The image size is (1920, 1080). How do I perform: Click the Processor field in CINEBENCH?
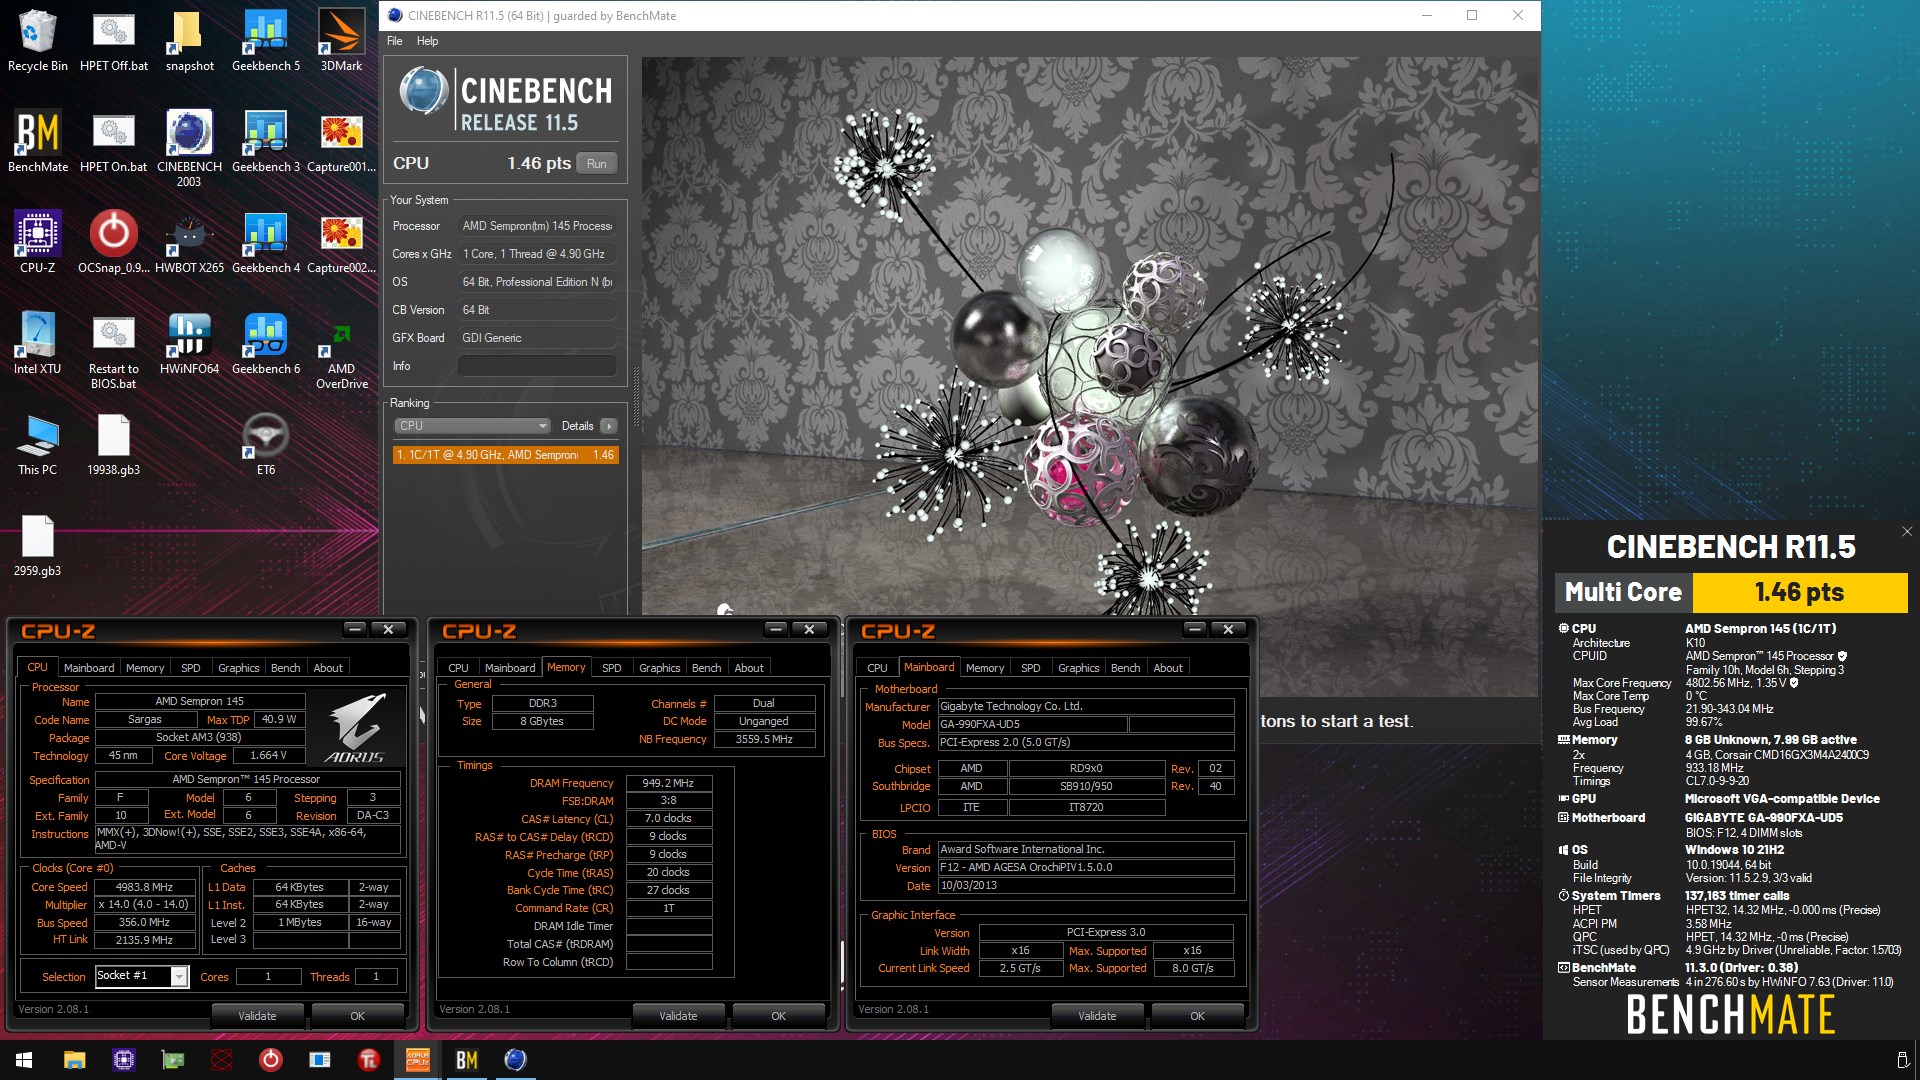tap(537, 226)
